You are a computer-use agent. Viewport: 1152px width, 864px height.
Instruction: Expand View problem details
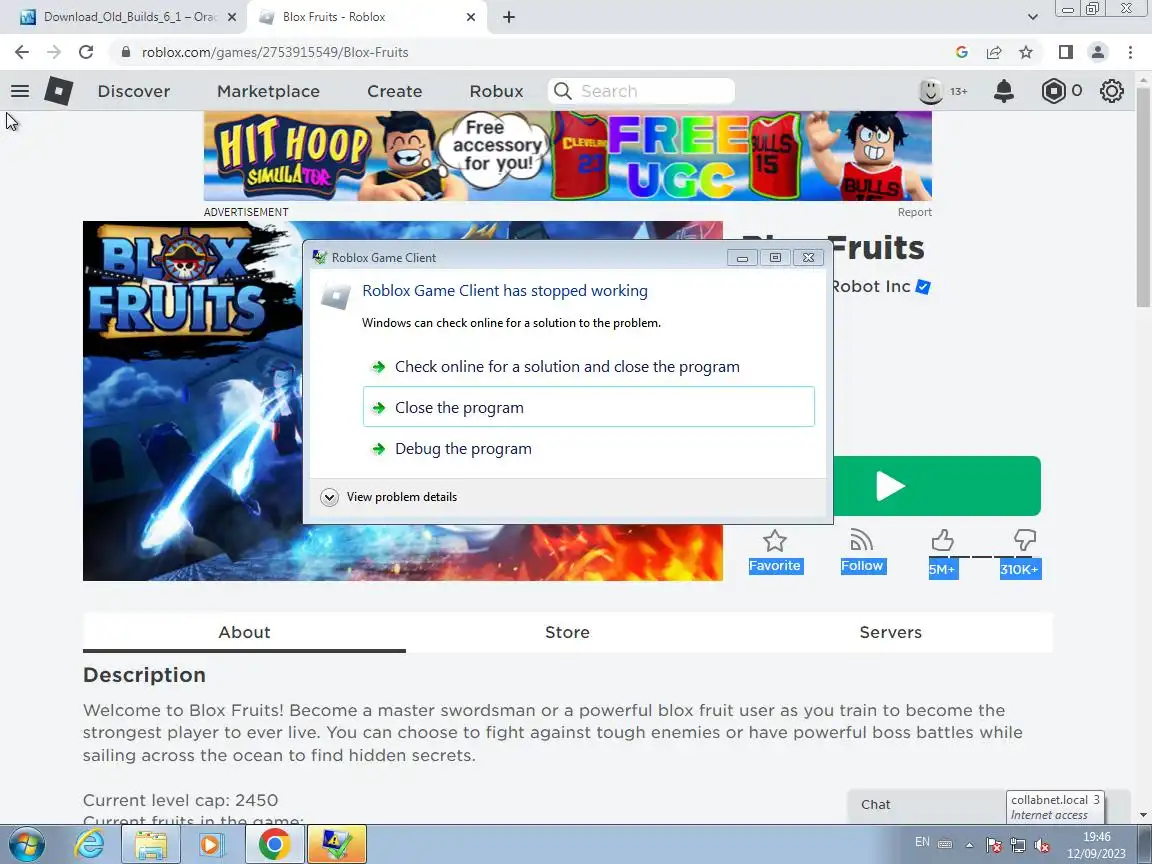(x=389, y=497)
